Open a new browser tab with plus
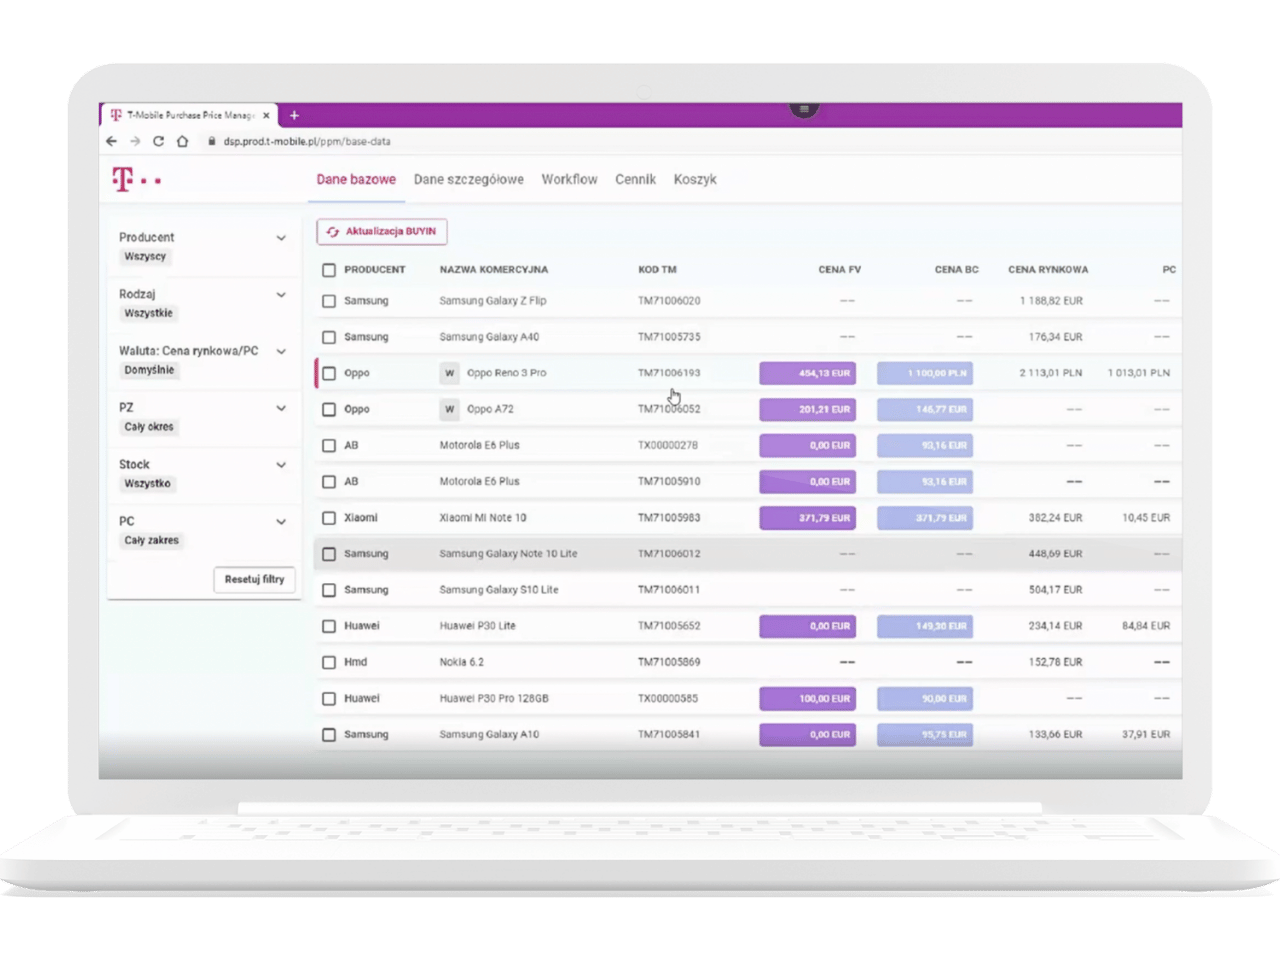The width and height of the screenshot is (1280, 960). coord(294,115)
